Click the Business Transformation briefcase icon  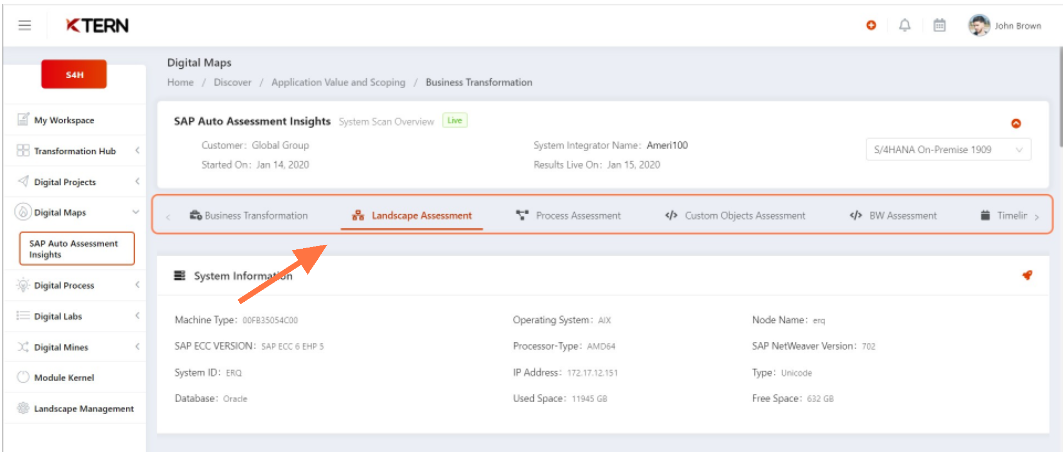(x=195, y=215)
